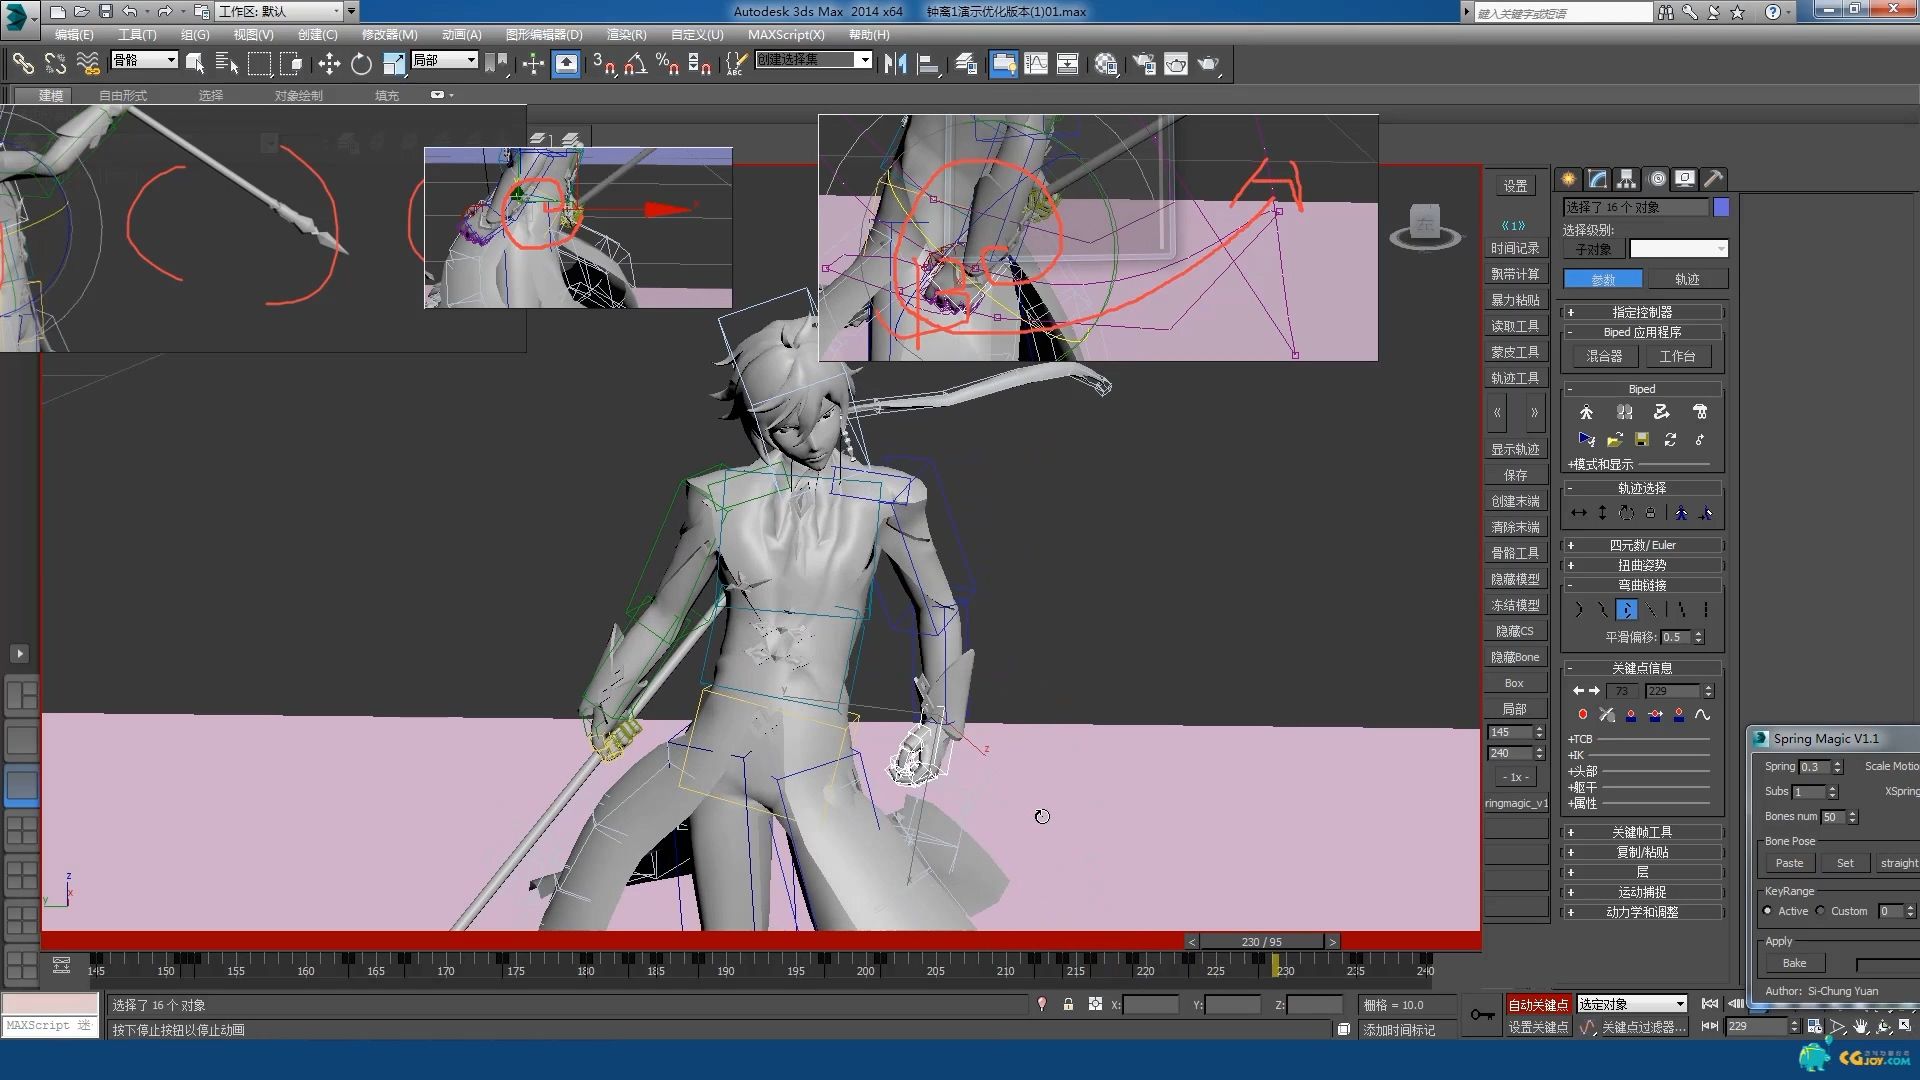Toggle the highlighted Bend Links mode button
This screenshot has width=1920, height=1080.
click(1627, 610)
